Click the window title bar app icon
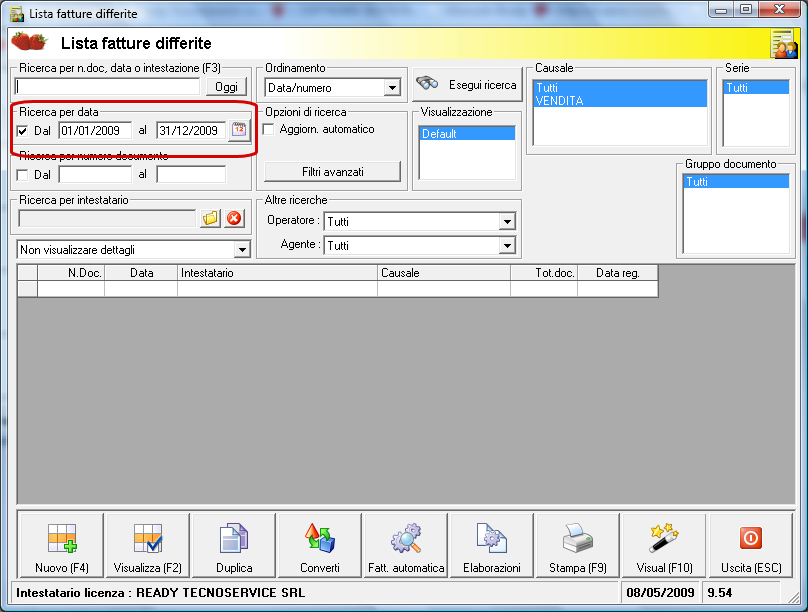808x612 pixels. coord(17,13)
